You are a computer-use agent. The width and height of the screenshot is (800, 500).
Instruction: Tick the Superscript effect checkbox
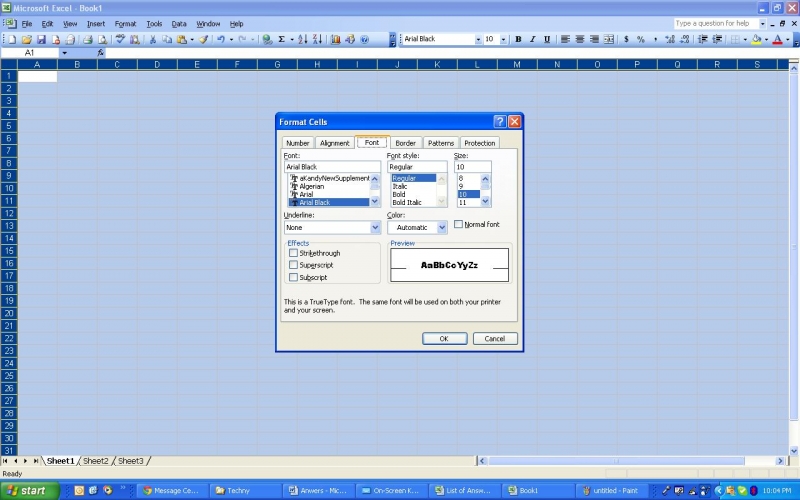tap(293, 265)
